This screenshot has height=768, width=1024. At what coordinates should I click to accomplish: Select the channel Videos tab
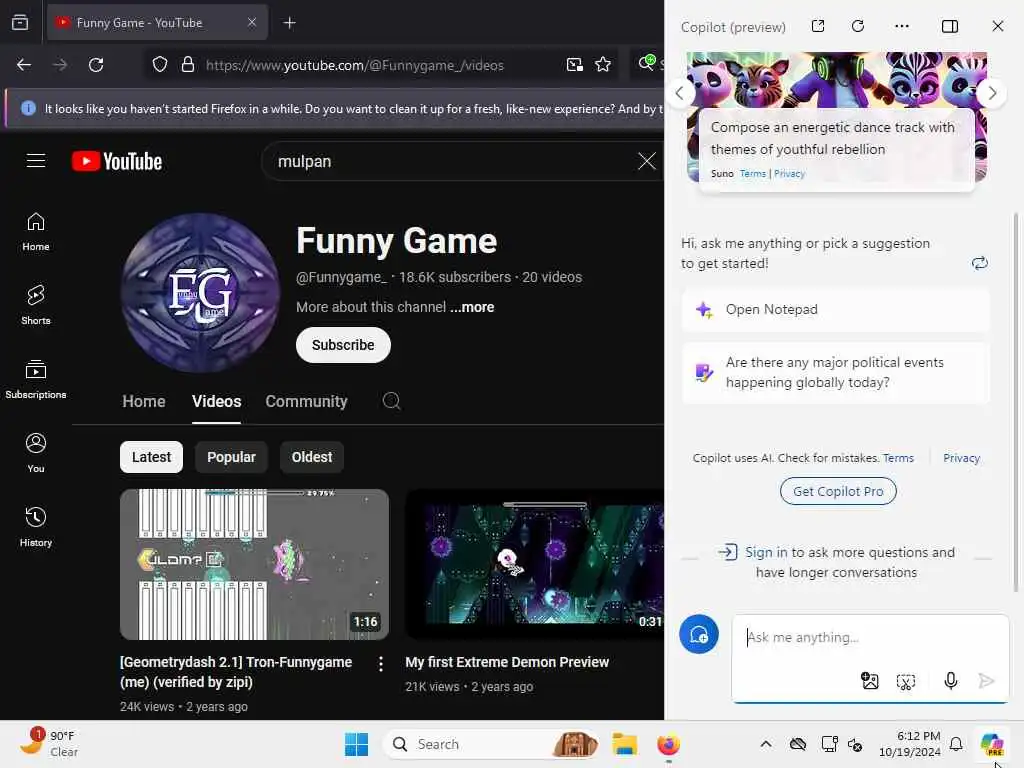point(216,402)
